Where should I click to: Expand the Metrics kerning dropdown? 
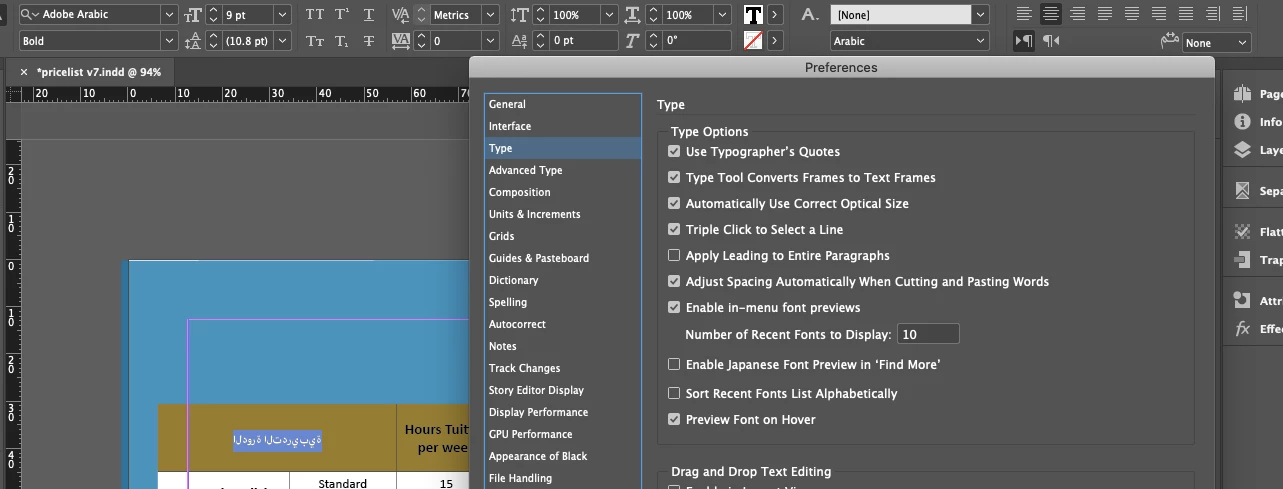490,15
